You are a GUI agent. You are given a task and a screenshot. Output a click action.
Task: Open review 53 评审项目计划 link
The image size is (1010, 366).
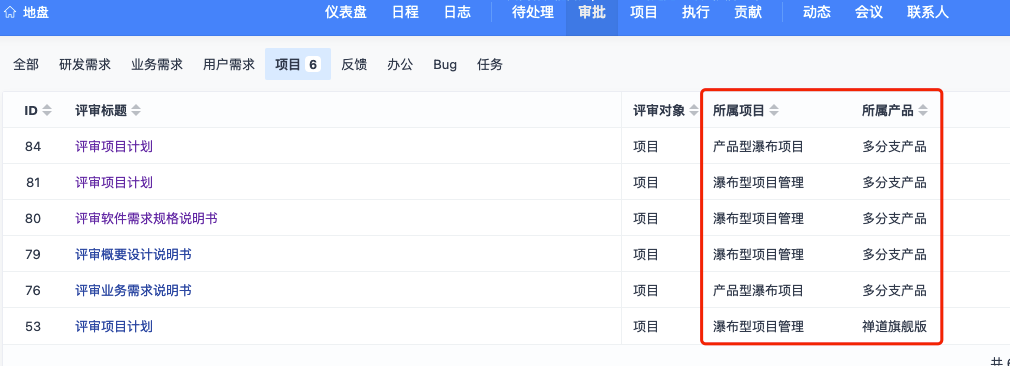pos(114,327)
